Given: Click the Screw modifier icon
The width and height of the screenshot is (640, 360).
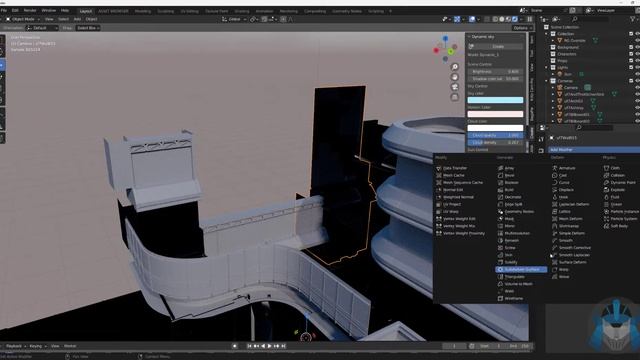Looking at the screenshot, I should pyautogui.click(x=500, y=248).
